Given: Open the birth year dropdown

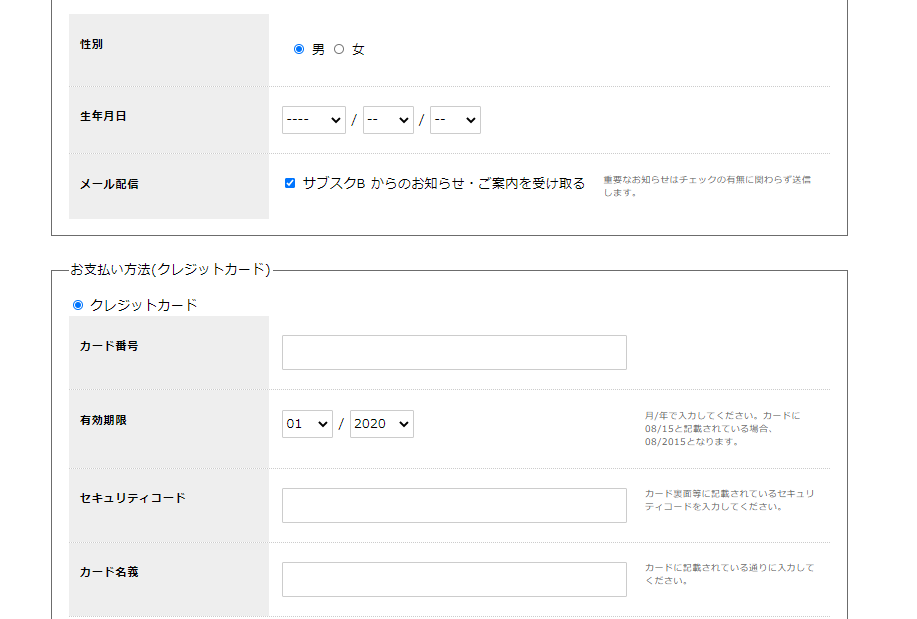Looking at the screenshot, I should click(x=314, y=120).
